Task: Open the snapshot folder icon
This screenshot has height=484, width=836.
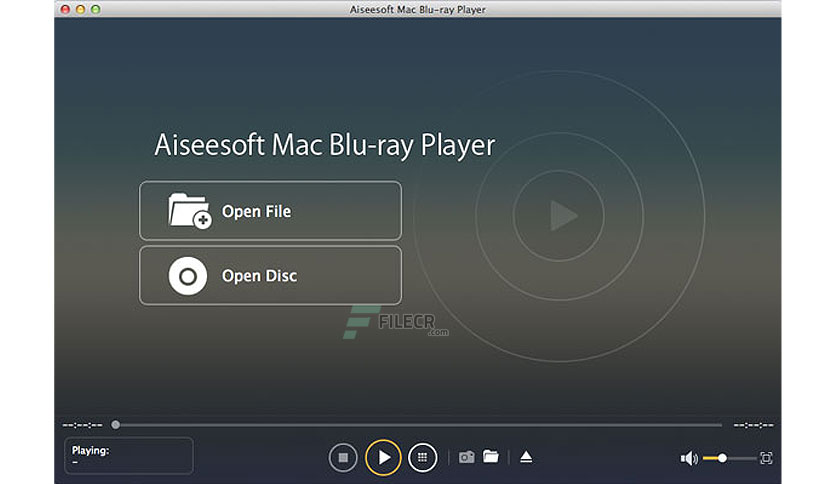Action: pos(491,456)
